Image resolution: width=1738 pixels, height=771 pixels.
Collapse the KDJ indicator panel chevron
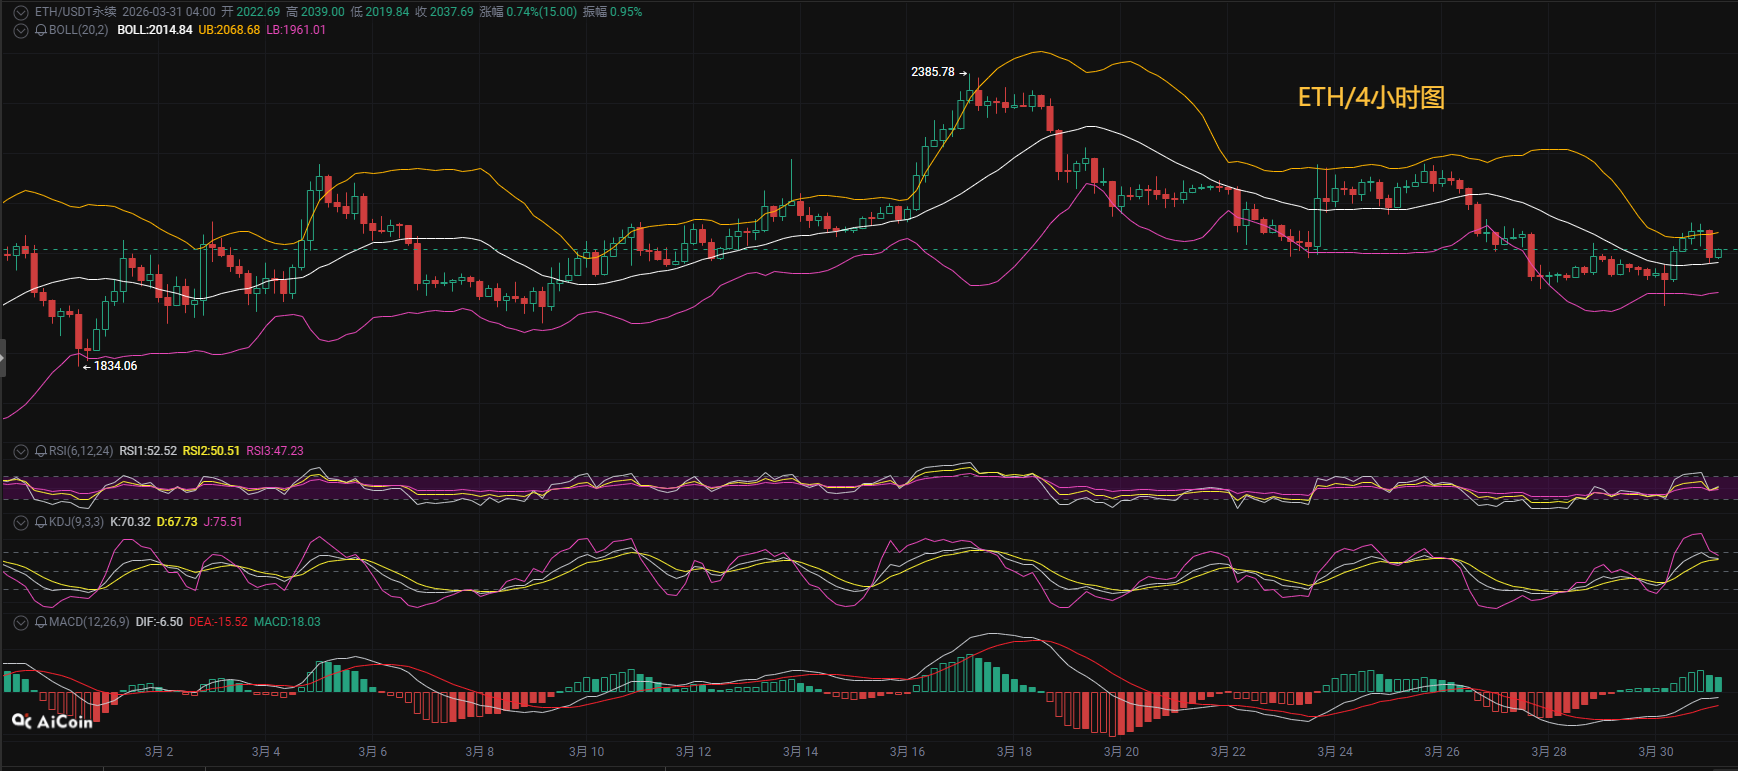(x=20, y=522)
